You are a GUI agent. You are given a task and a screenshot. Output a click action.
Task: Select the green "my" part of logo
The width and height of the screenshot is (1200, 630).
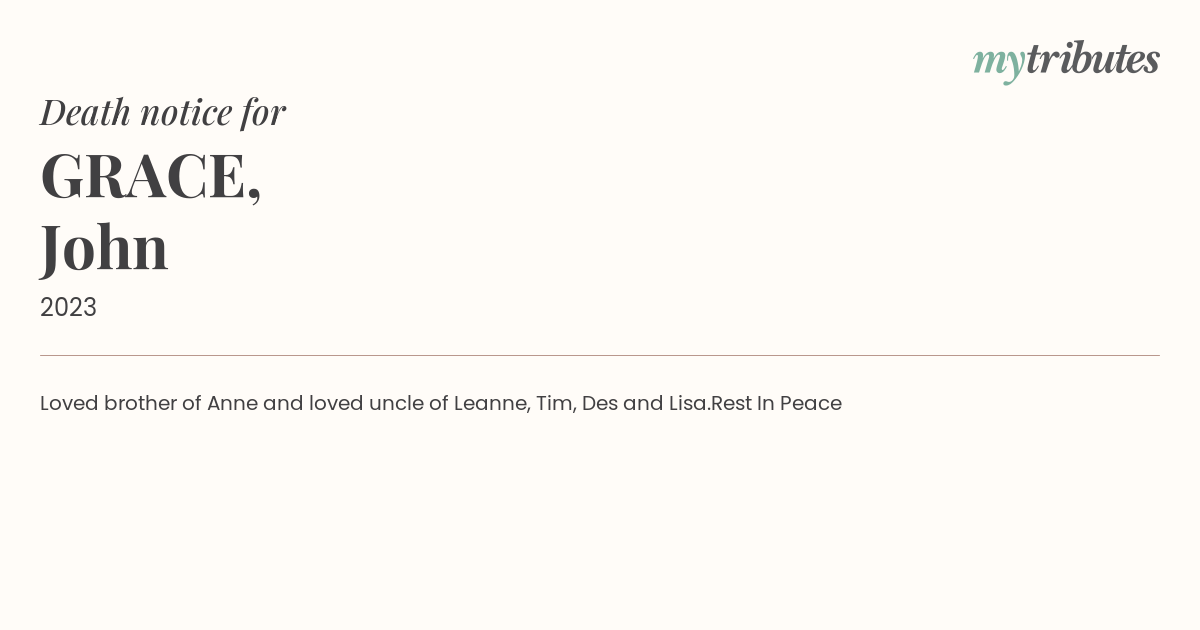tap(999, 64)
